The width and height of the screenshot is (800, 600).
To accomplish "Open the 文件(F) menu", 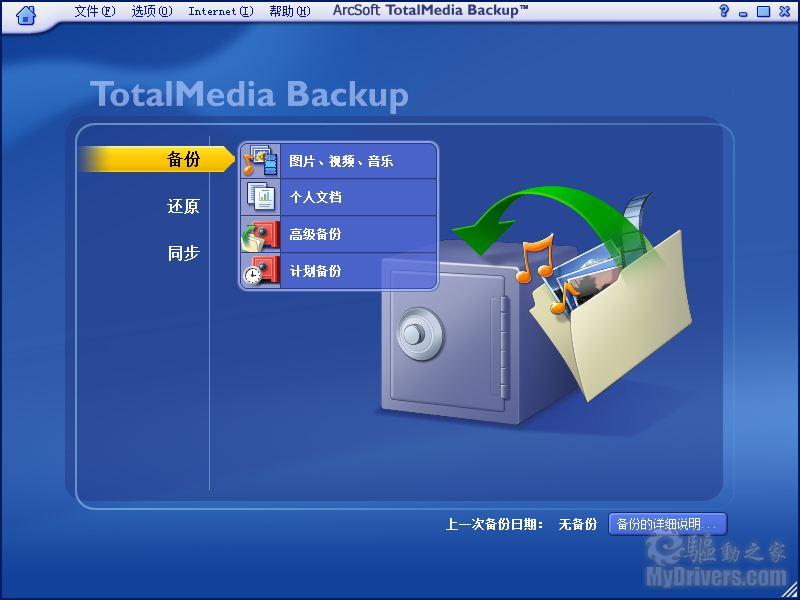I will [95, 11].
